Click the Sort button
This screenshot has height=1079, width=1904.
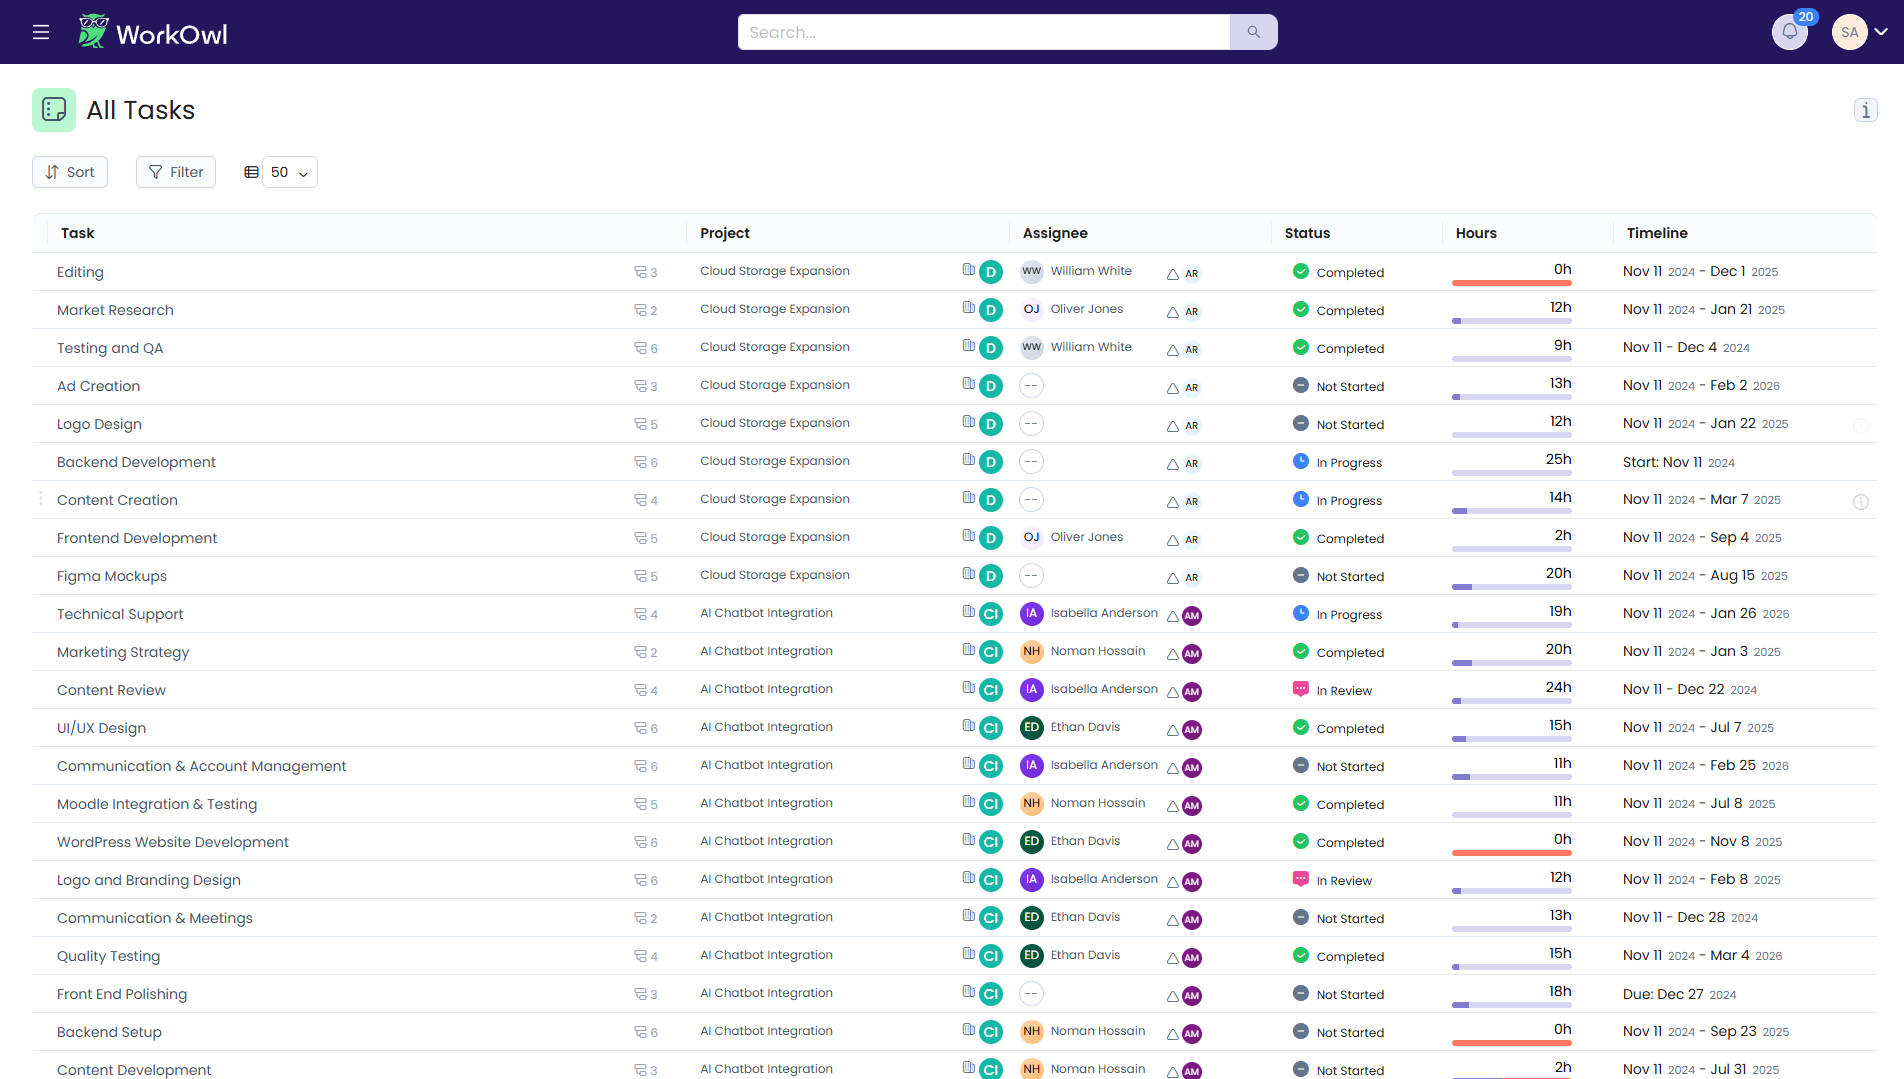tap(70, 172)
